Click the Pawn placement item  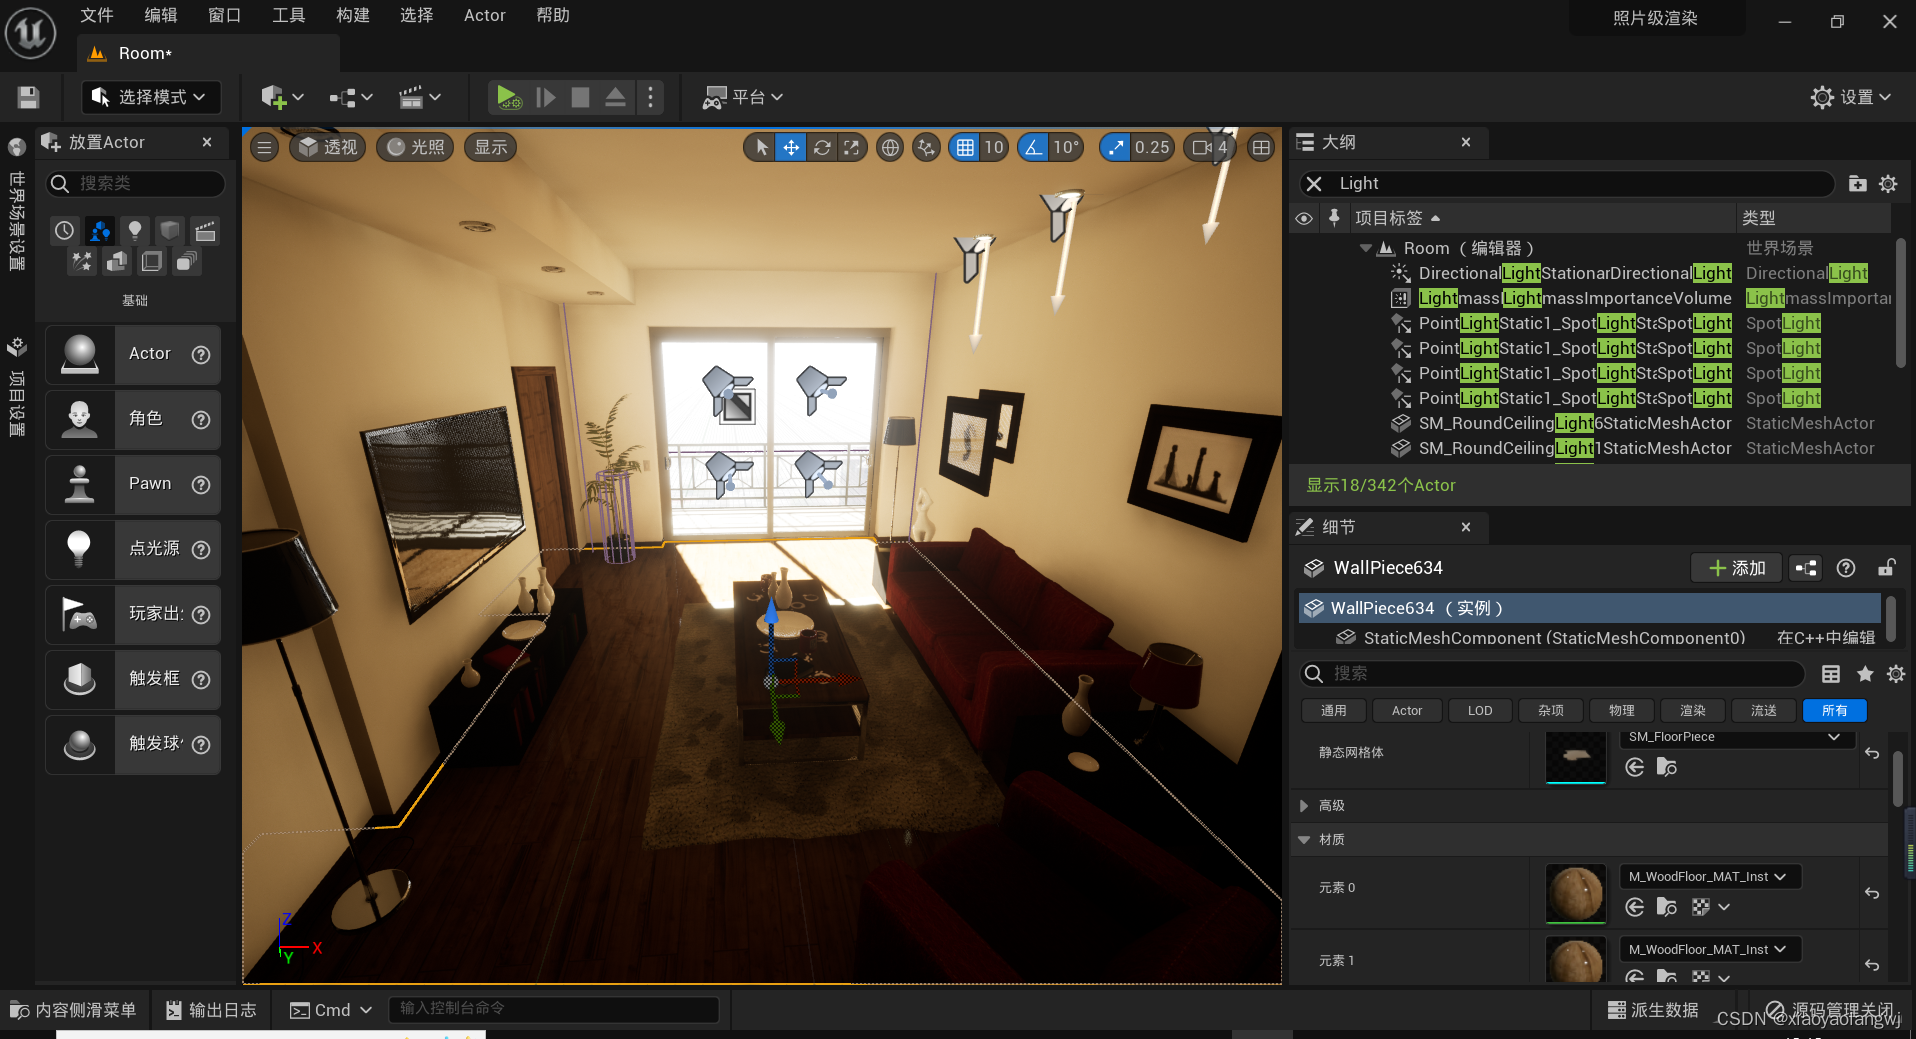pos(133,484)
